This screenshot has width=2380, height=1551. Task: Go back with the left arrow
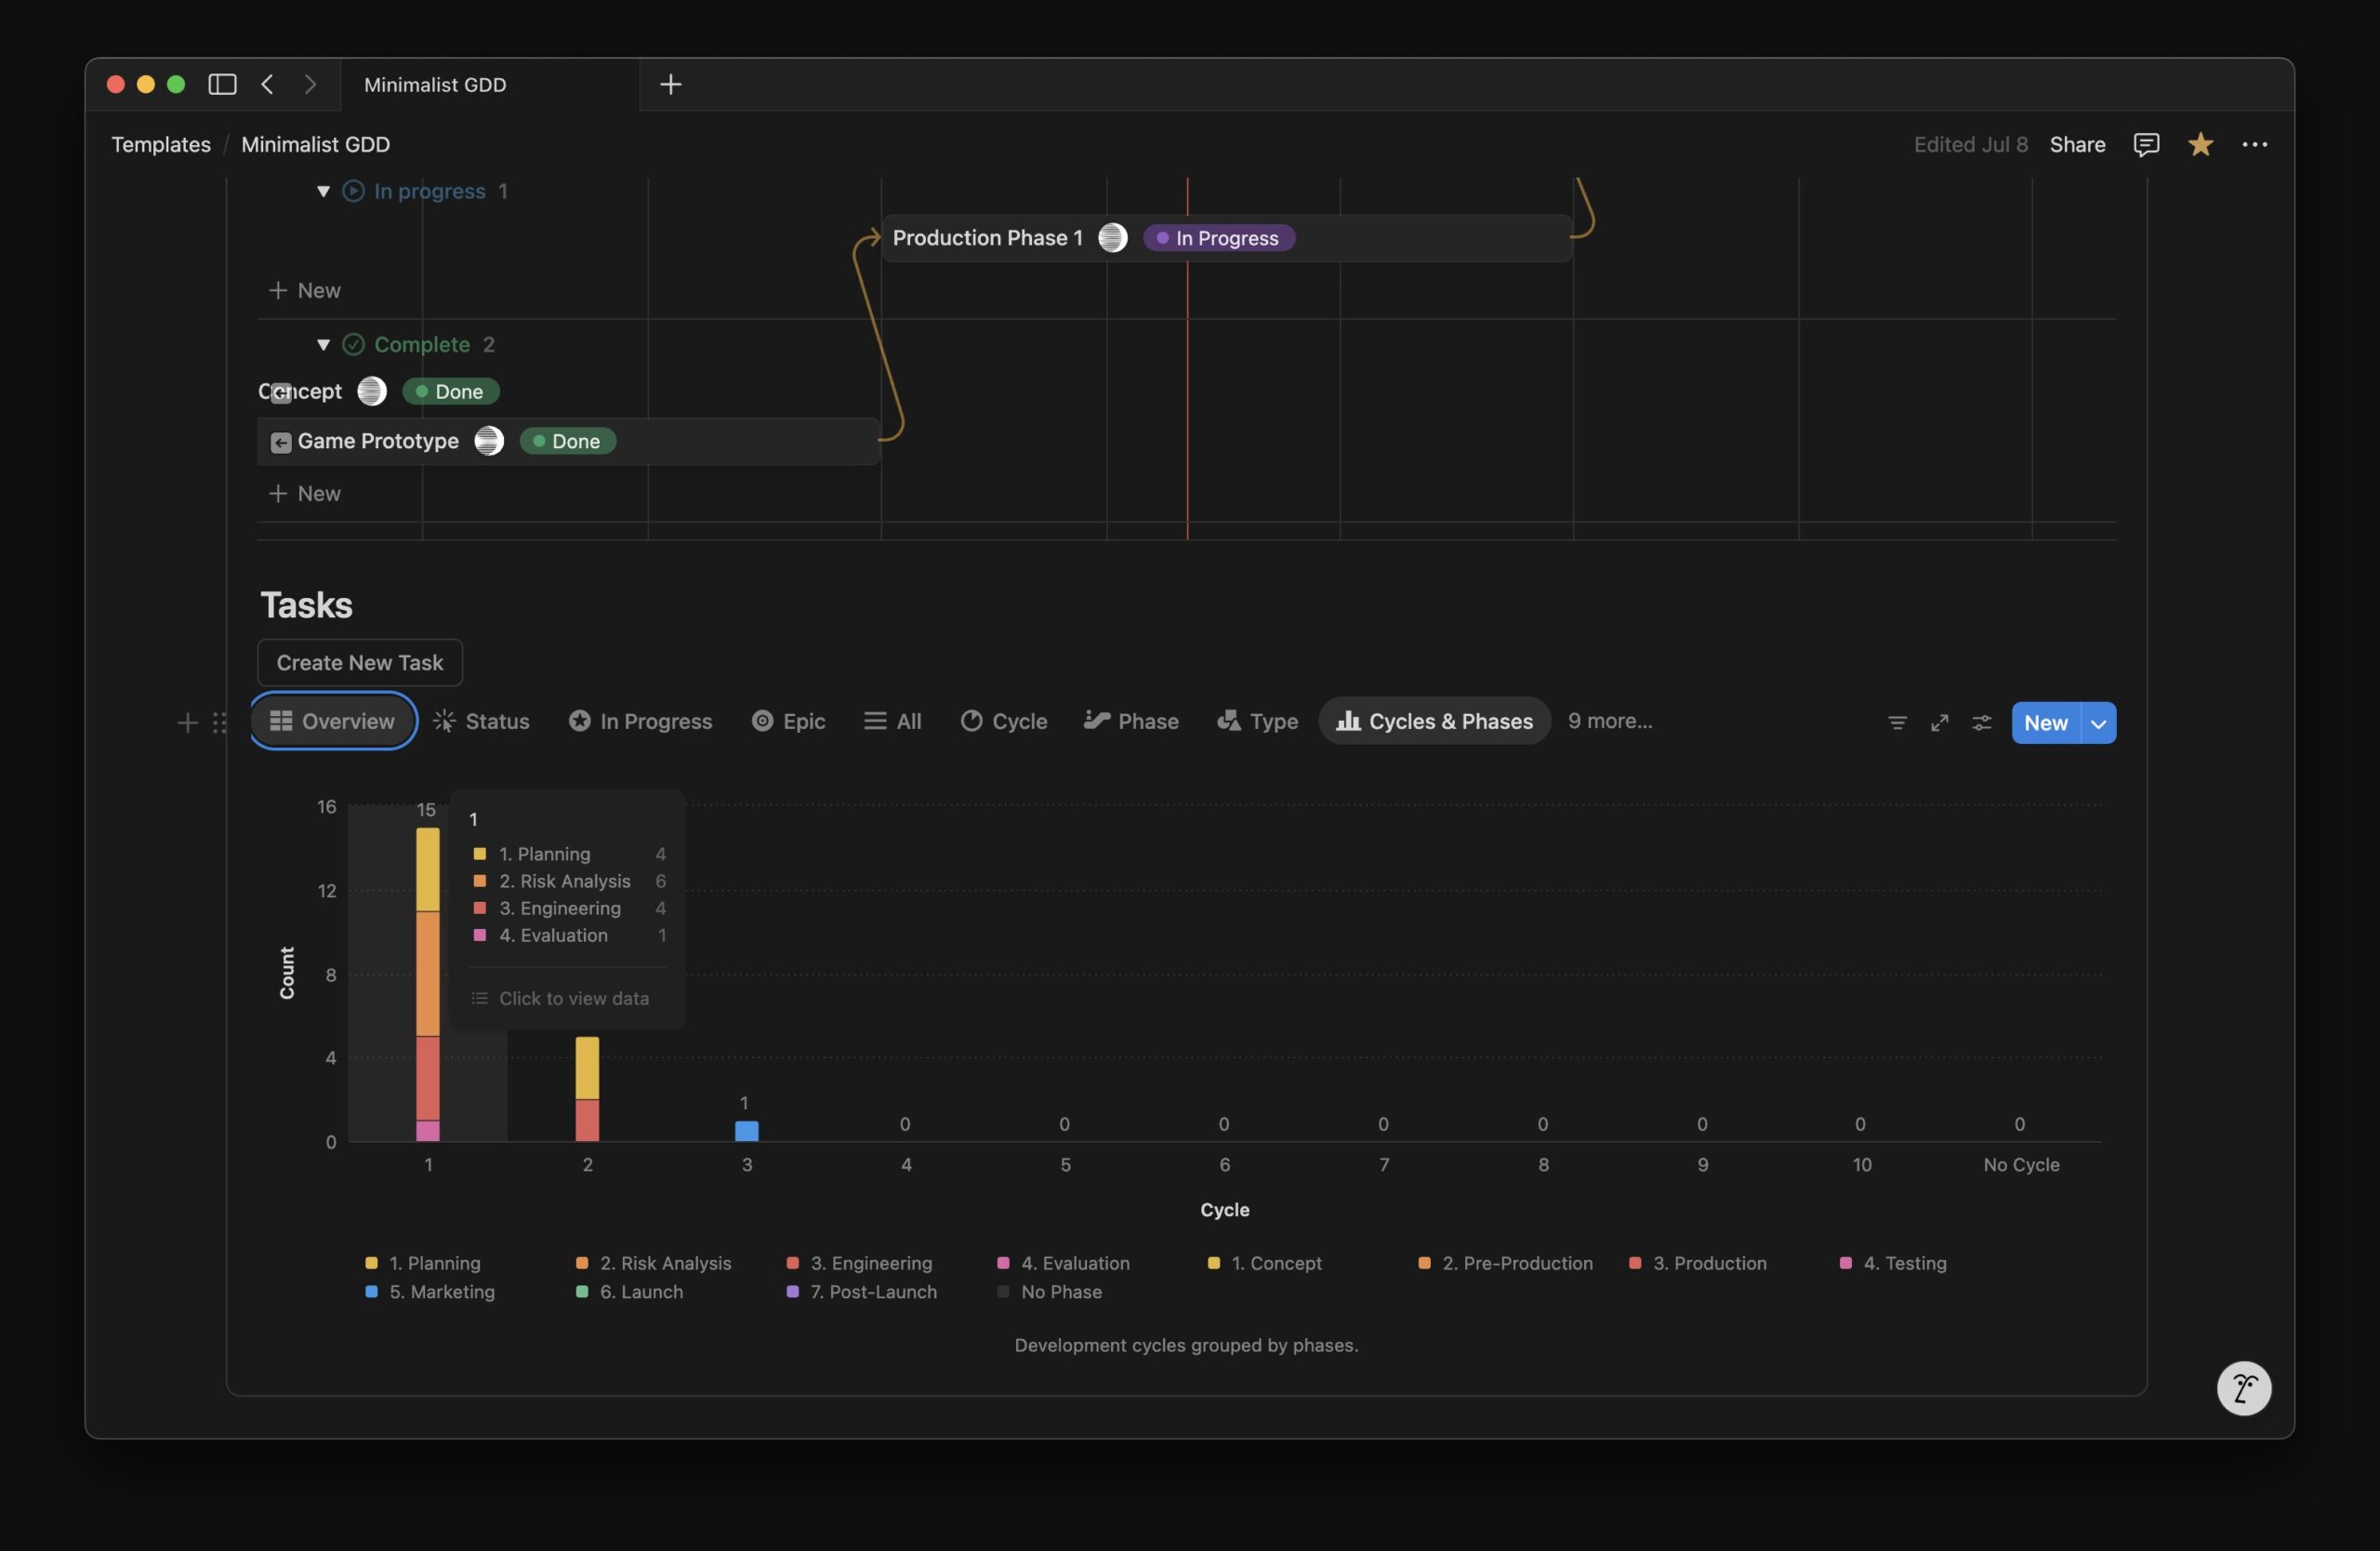pos(267,84)
